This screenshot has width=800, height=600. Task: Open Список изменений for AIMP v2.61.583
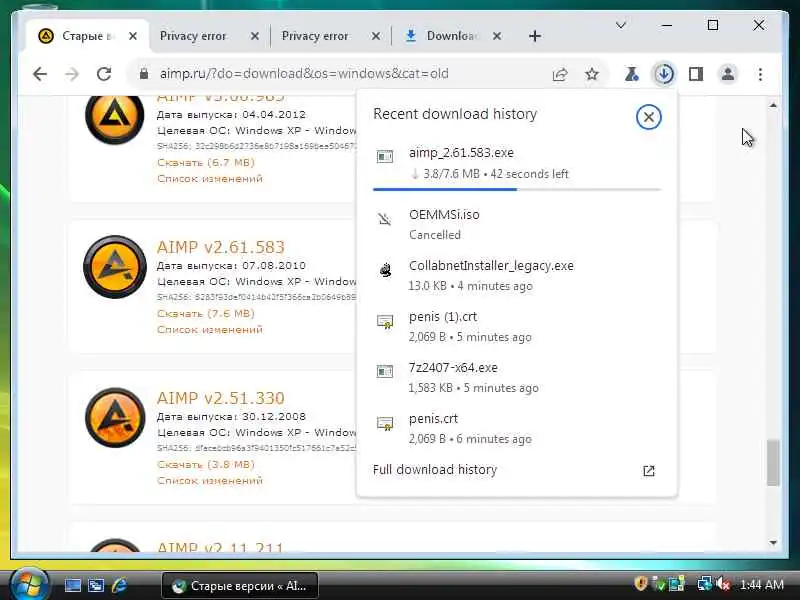coord(210,330)
